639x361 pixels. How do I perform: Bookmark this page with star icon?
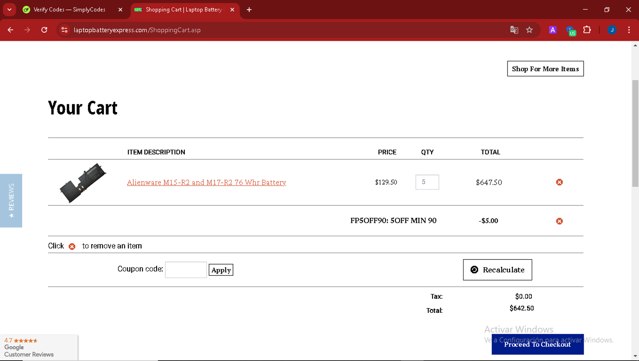(529, 30)
